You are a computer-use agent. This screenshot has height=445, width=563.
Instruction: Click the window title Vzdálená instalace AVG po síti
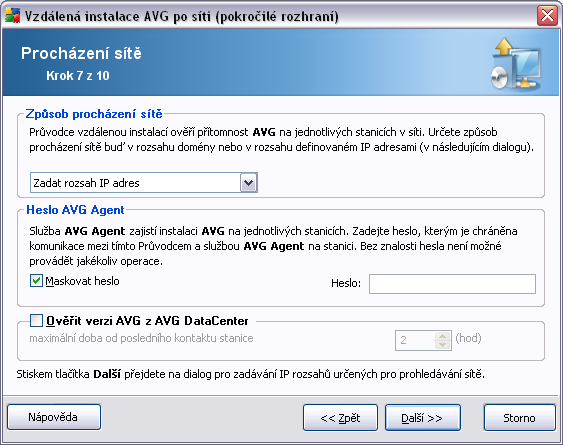pos(182,16)
